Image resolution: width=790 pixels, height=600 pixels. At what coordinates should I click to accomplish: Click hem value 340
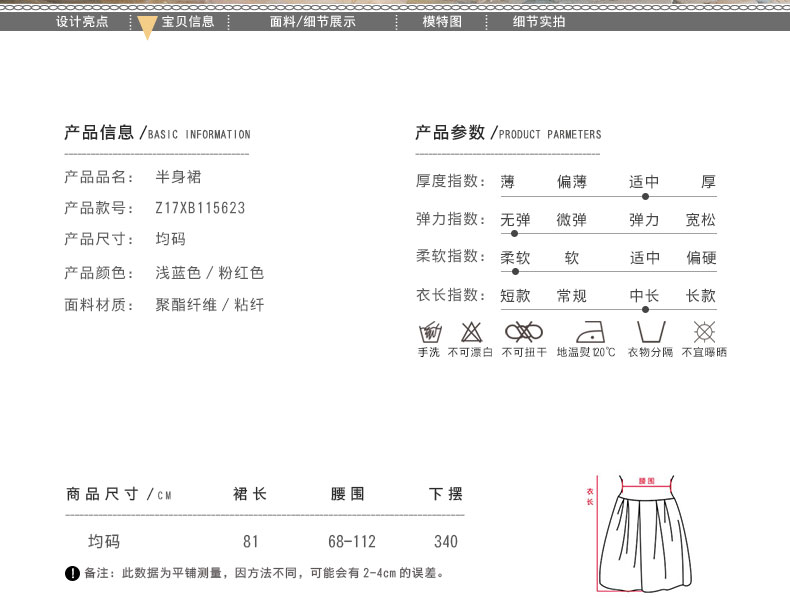click(x=446, y=542)
